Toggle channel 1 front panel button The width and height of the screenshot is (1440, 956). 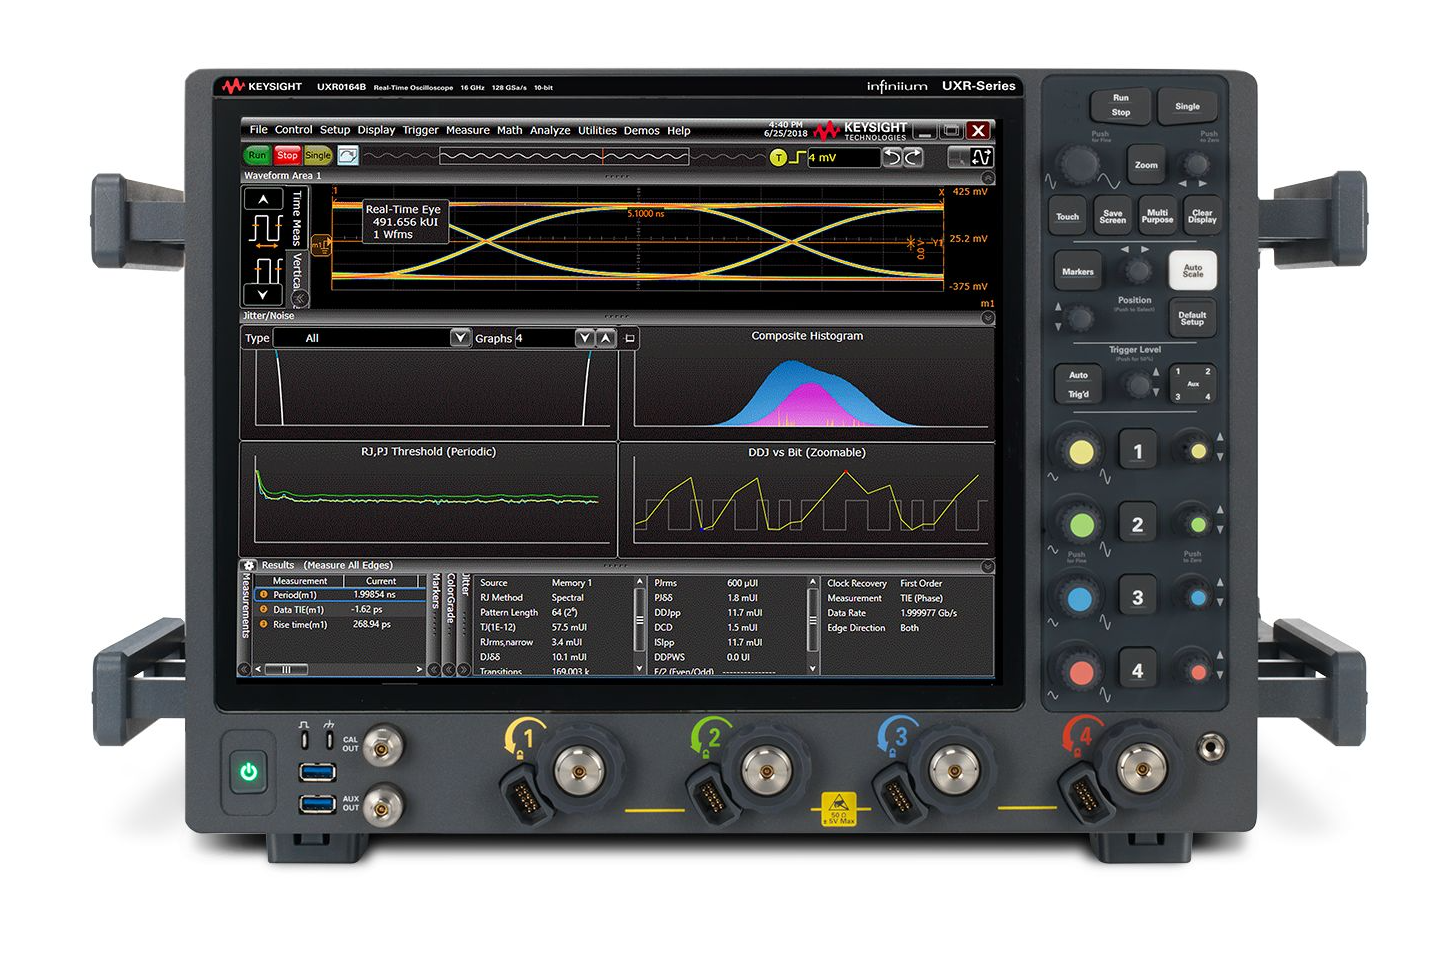pos(1137,452)
